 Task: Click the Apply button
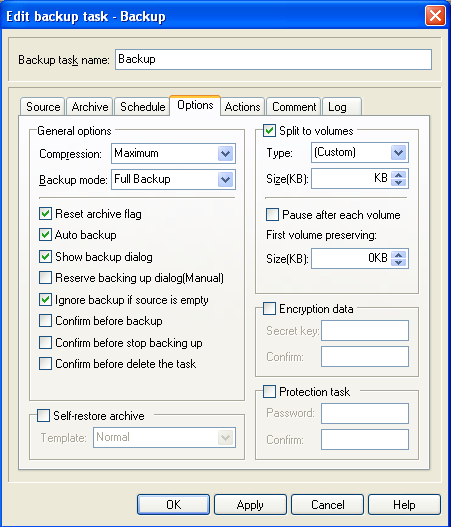(250, 504)
